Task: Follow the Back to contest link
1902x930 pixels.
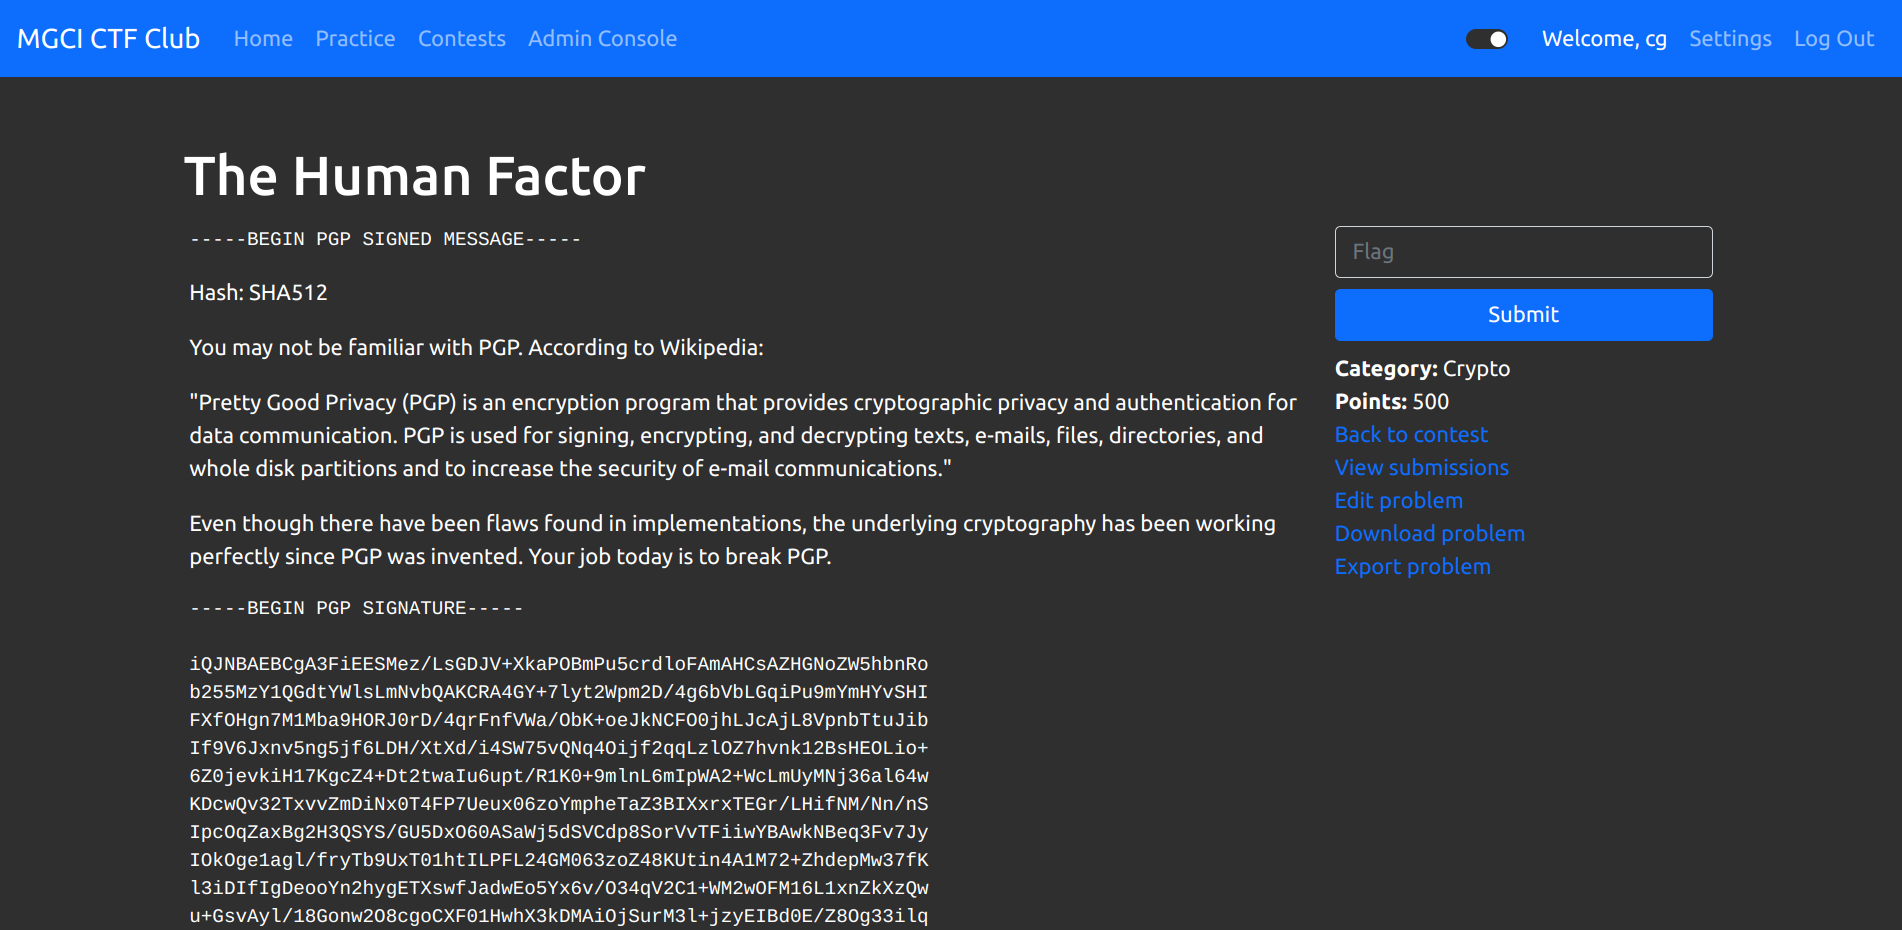Action: 1410,435
